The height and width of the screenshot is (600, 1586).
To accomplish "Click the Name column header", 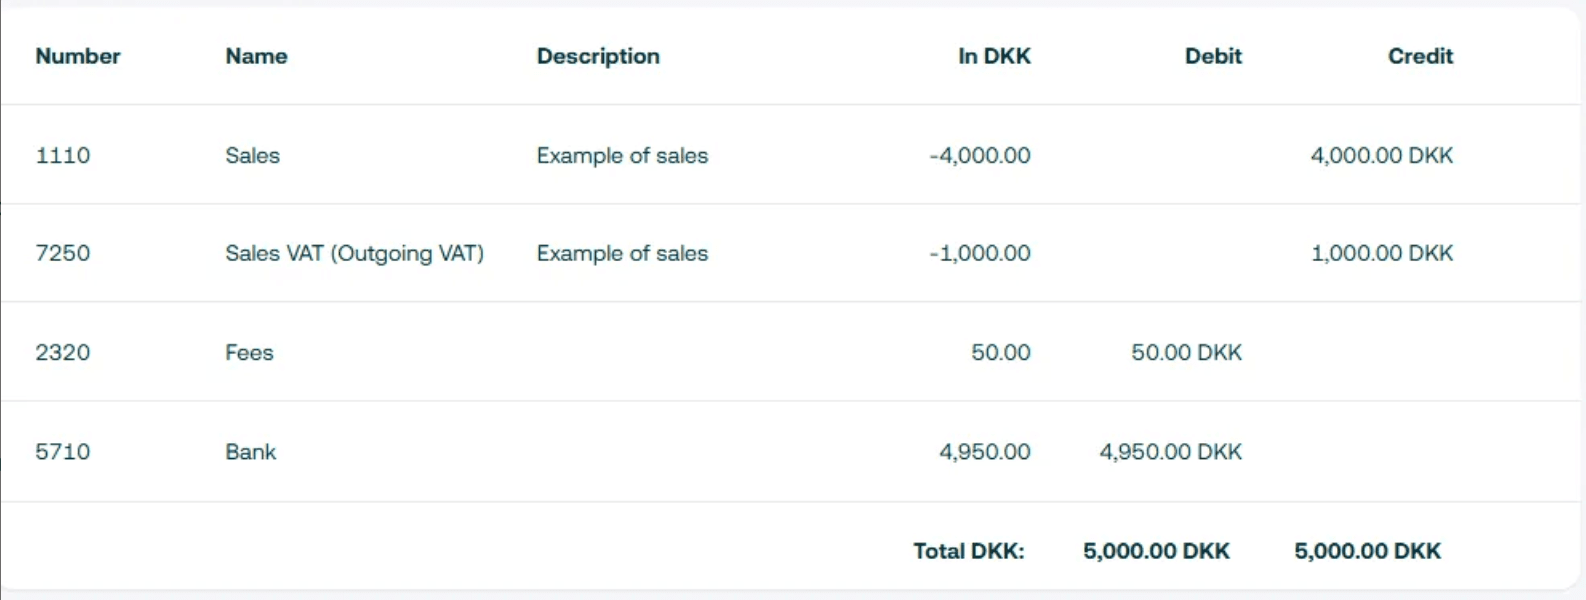I will coord(256,56).
